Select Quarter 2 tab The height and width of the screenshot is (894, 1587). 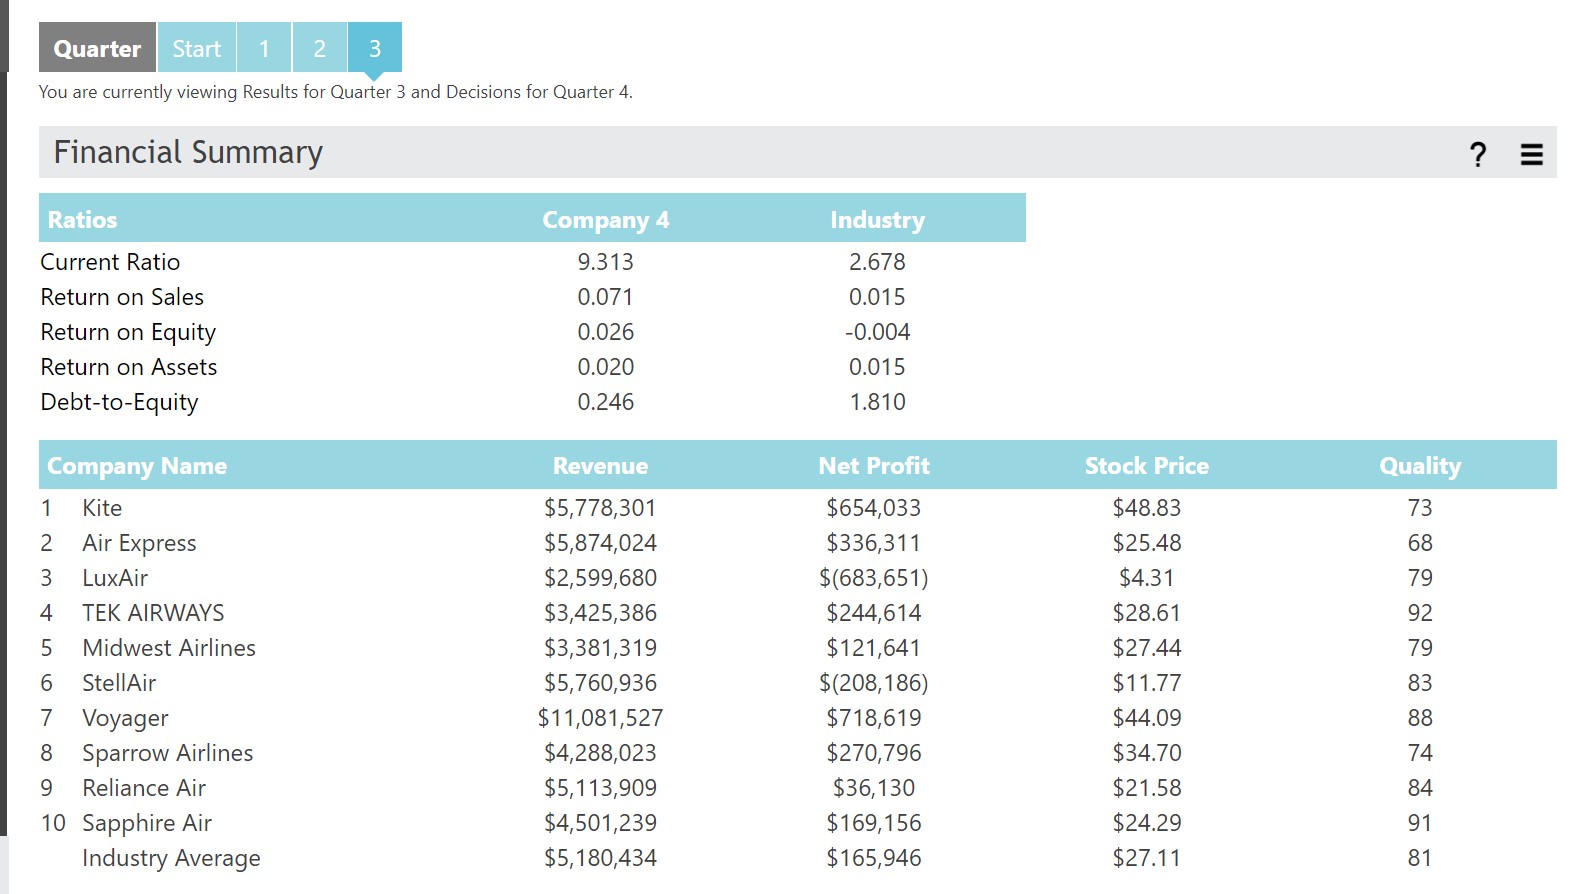320,48
